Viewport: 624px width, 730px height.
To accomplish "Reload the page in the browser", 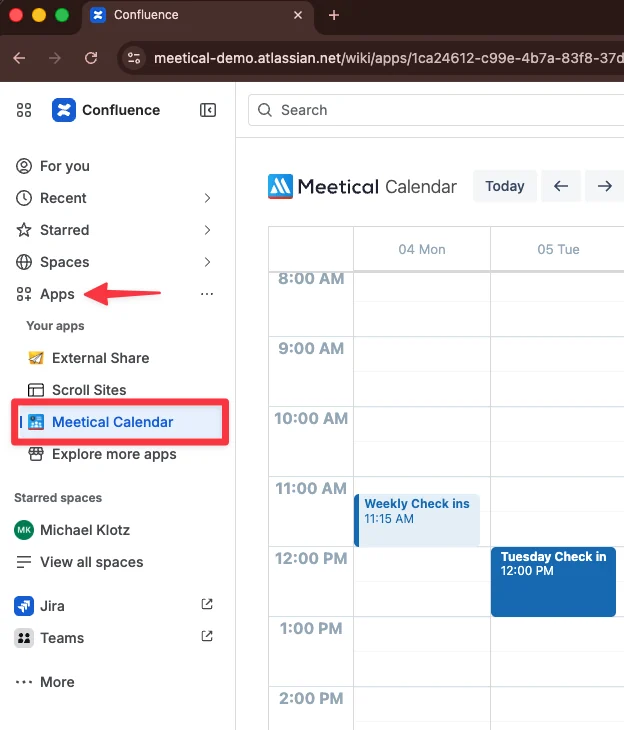I will pyautogui.click(x=91, y=58).
